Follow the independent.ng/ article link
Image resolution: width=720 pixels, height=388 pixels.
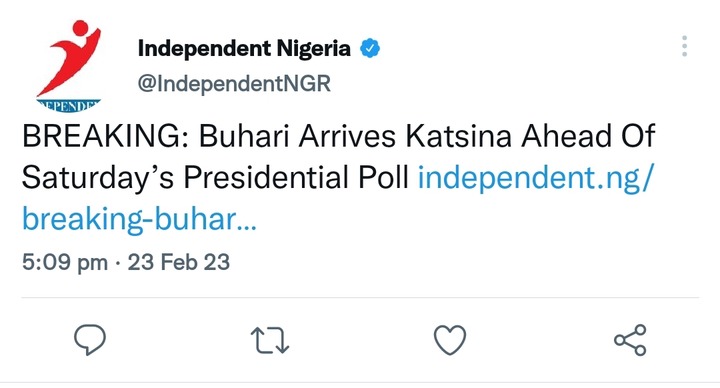click(x=535, y=178)
